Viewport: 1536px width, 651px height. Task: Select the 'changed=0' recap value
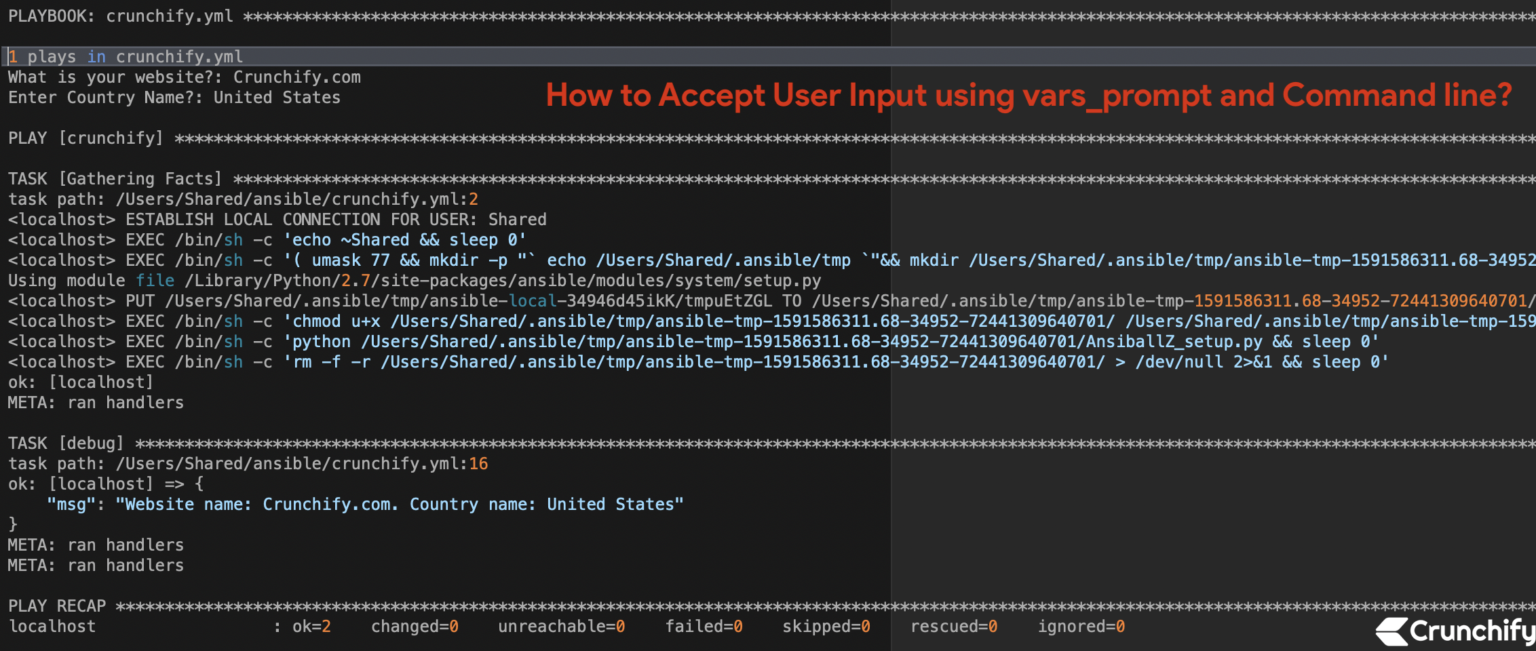417,626
